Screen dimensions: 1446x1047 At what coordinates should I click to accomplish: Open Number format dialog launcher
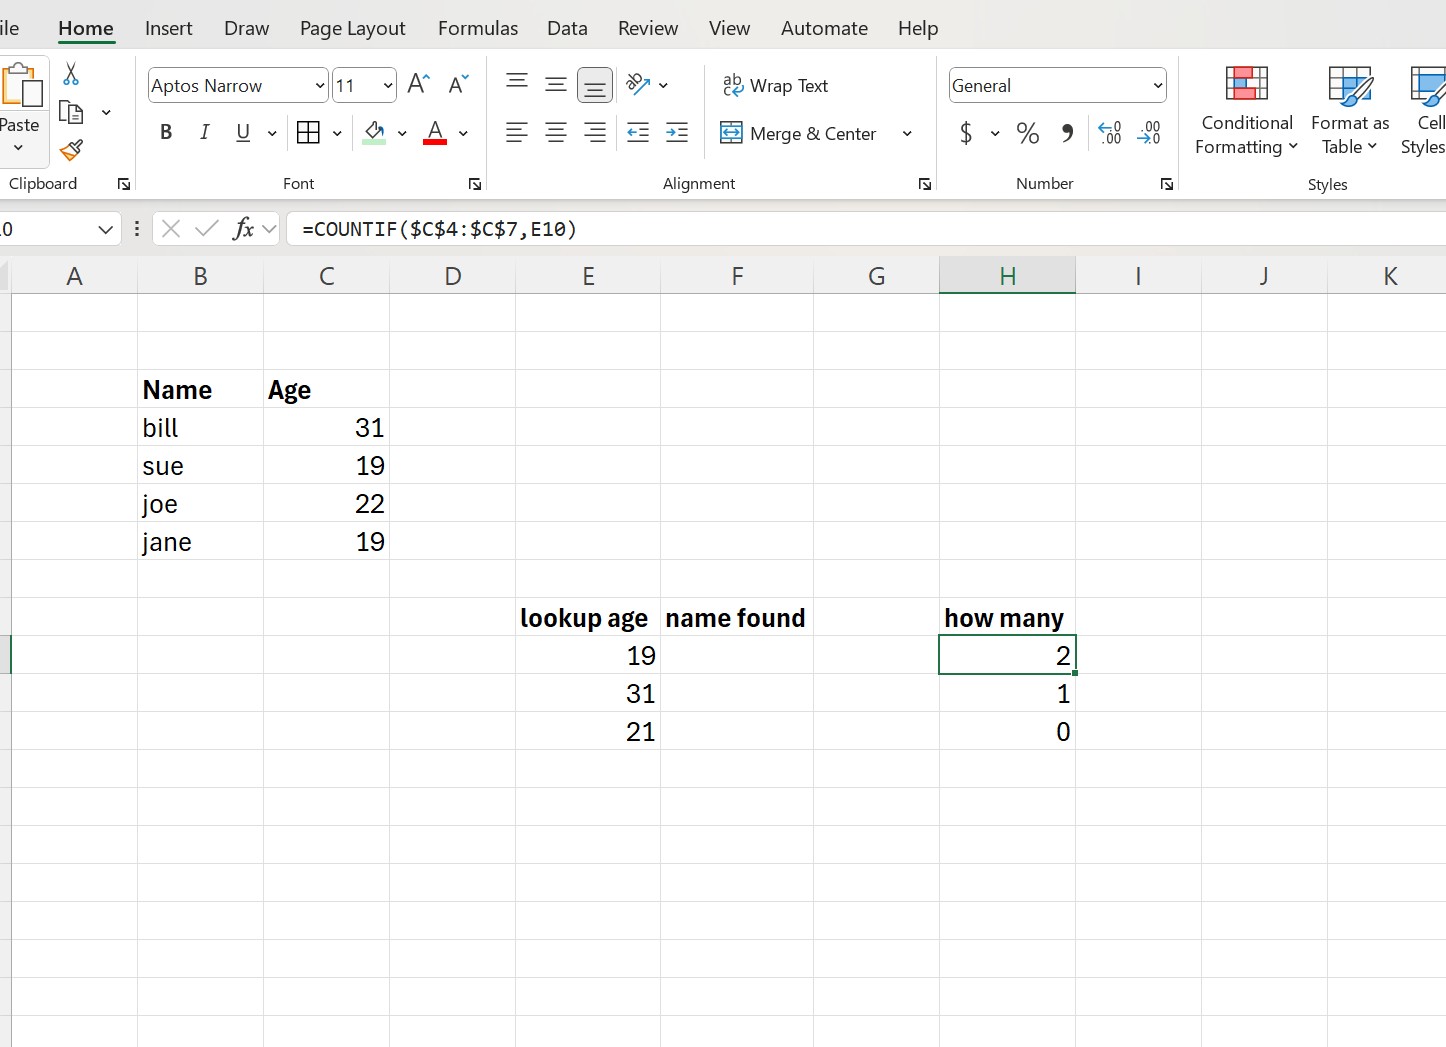click(1167, 184)
